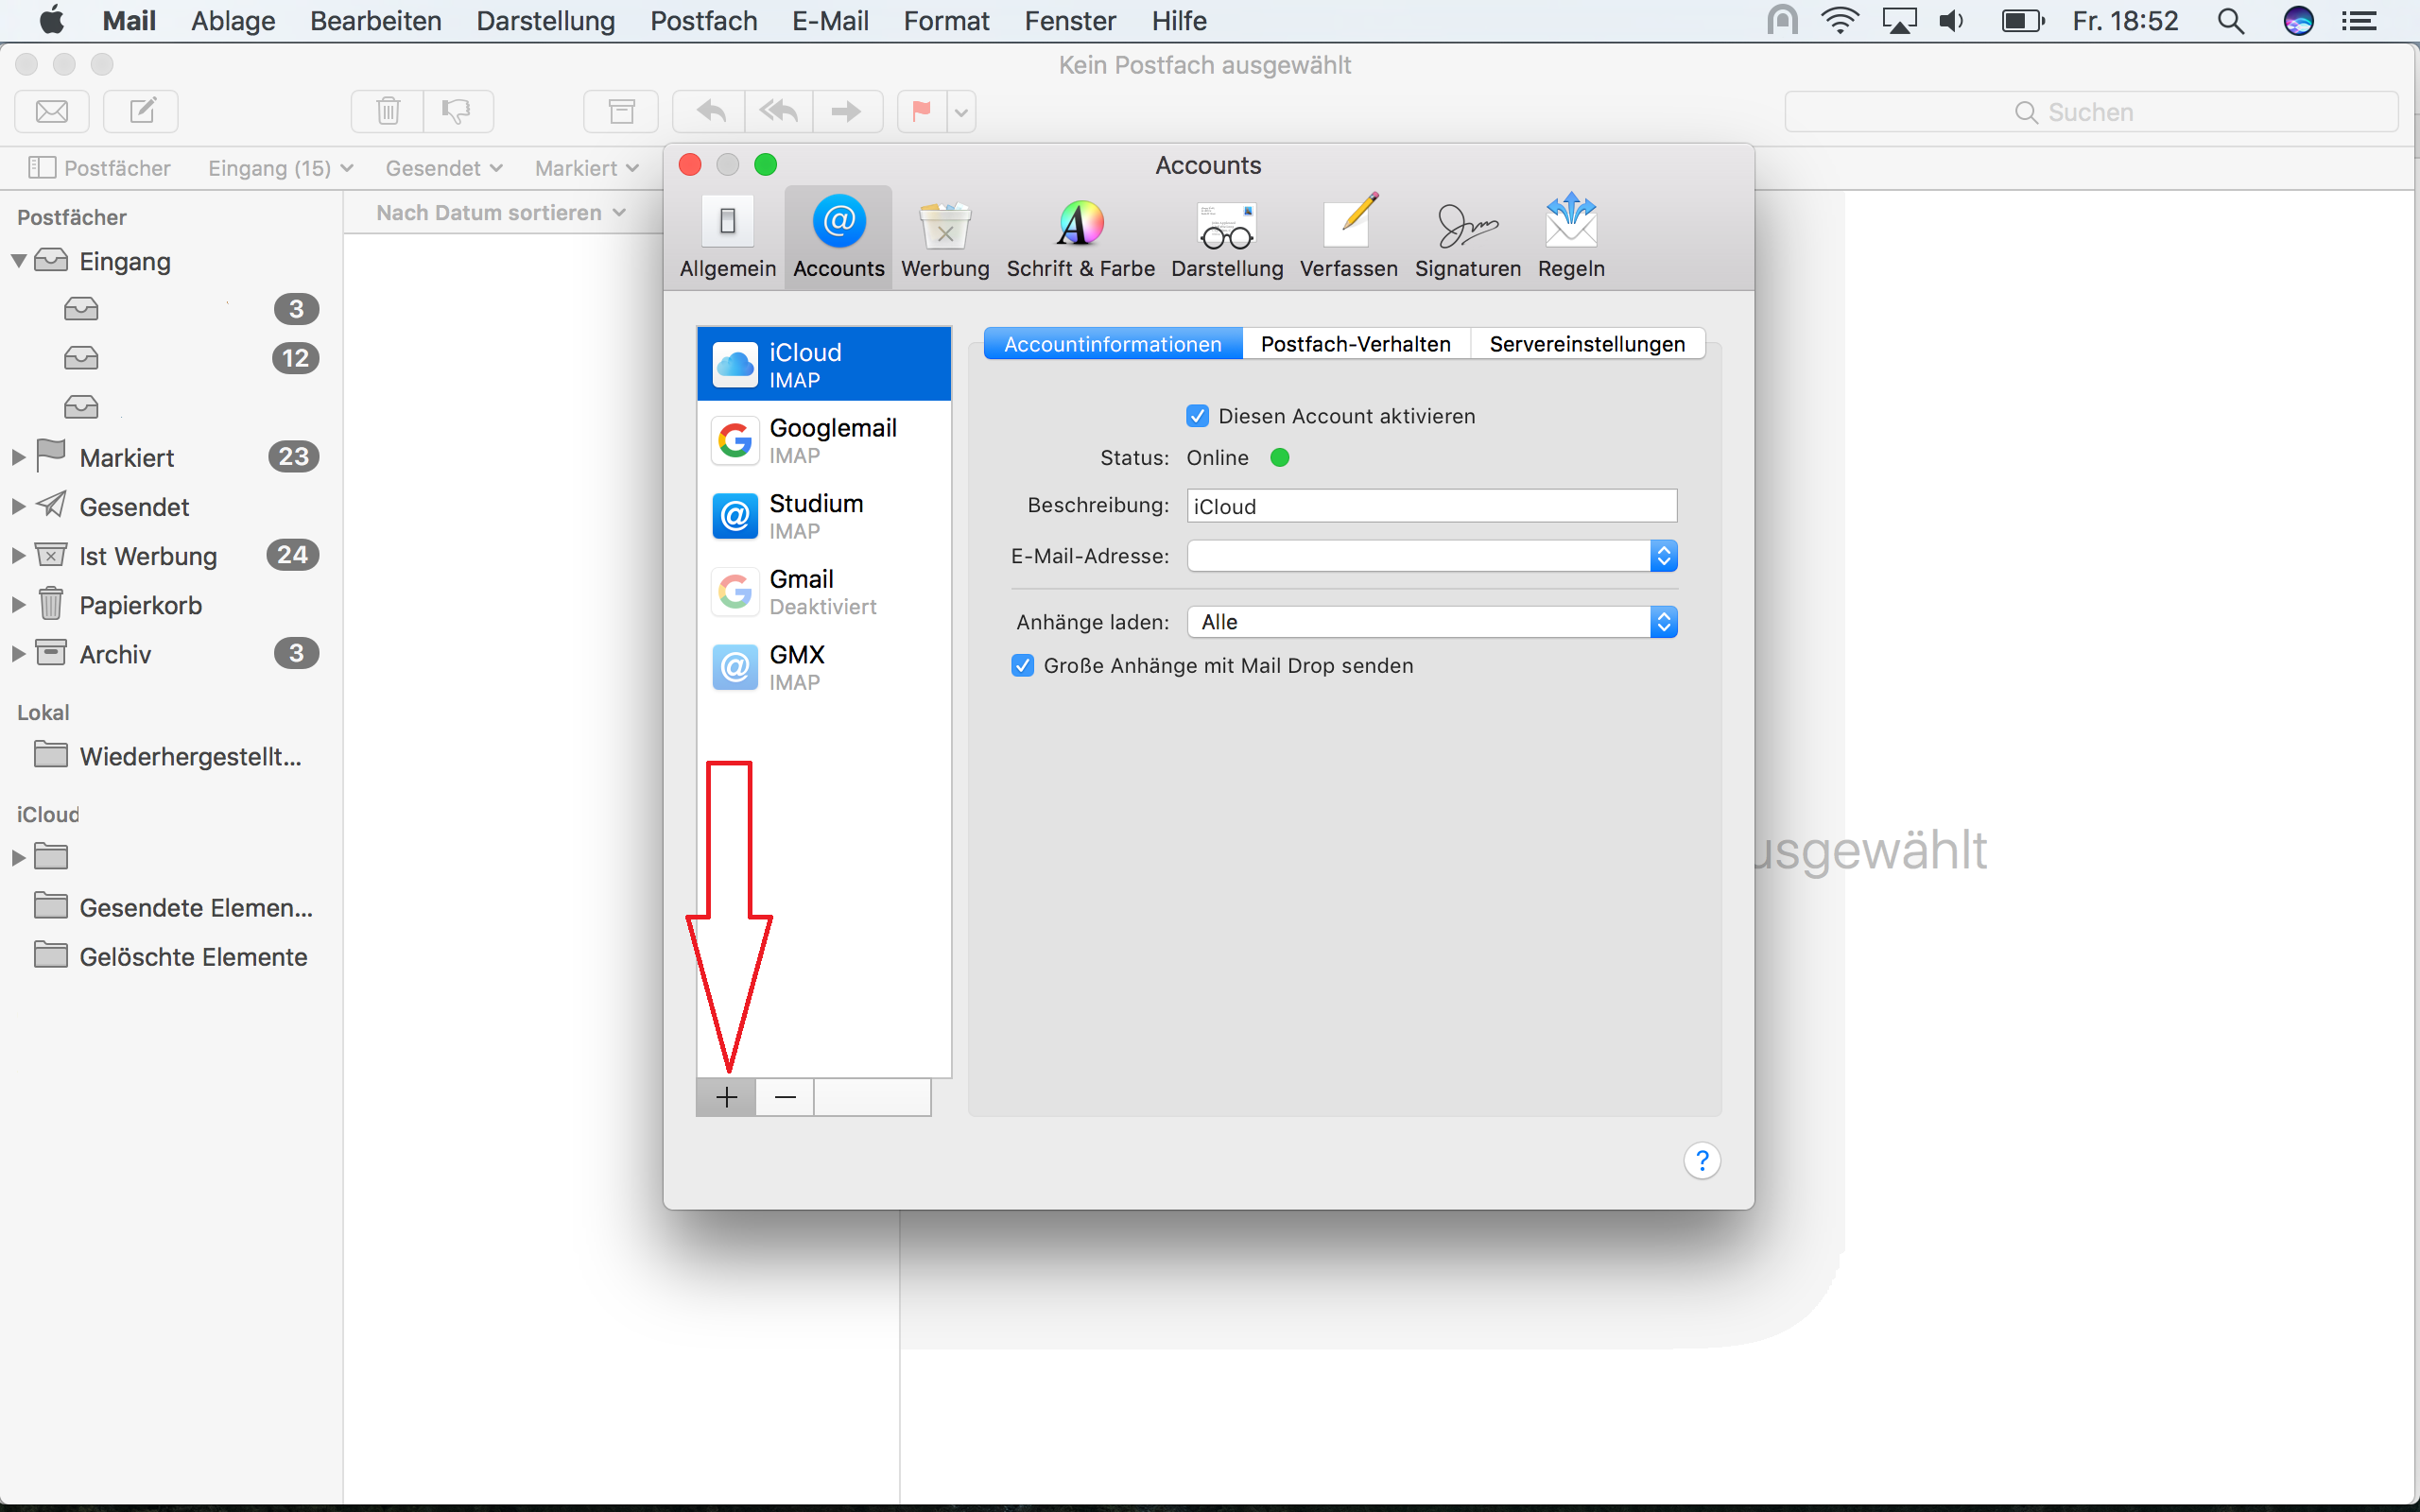Add account with the plus button
Screen dimensions: 2420x1512
[727, 1097]
